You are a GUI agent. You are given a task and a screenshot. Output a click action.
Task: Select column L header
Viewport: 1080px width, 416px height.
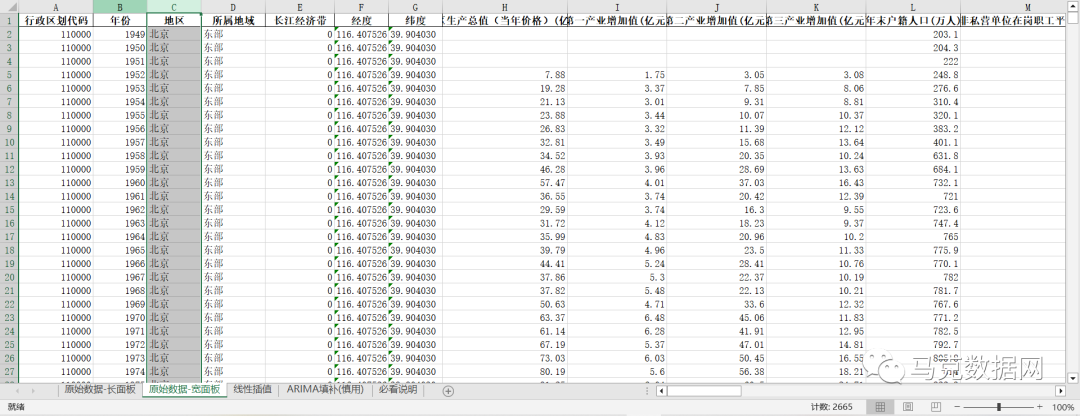913,6
